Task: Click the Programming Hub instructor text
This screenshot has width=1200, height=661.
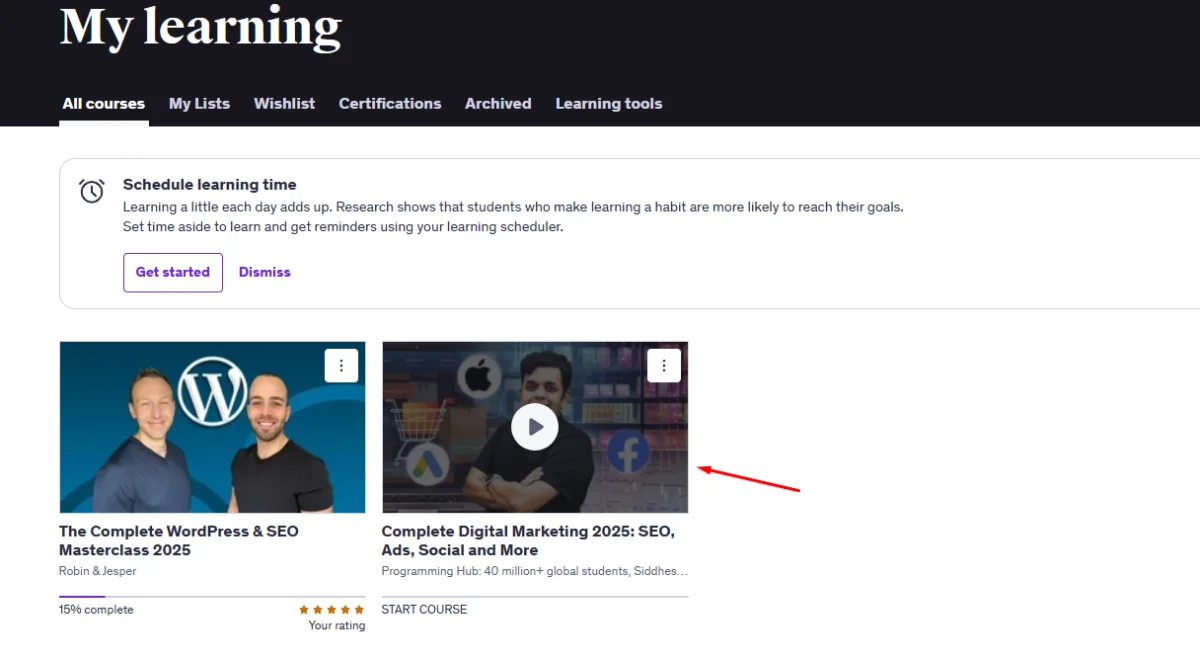Action: (x=535, y=571)
